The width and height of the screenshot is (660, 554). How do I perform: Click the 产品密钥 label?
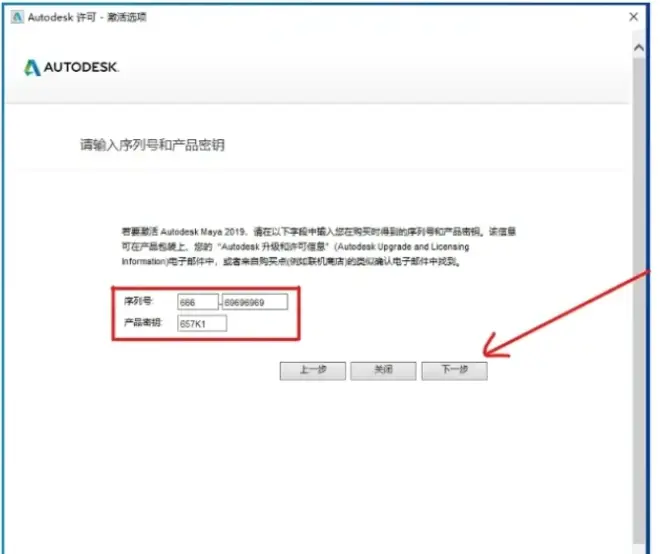(140, 324)
